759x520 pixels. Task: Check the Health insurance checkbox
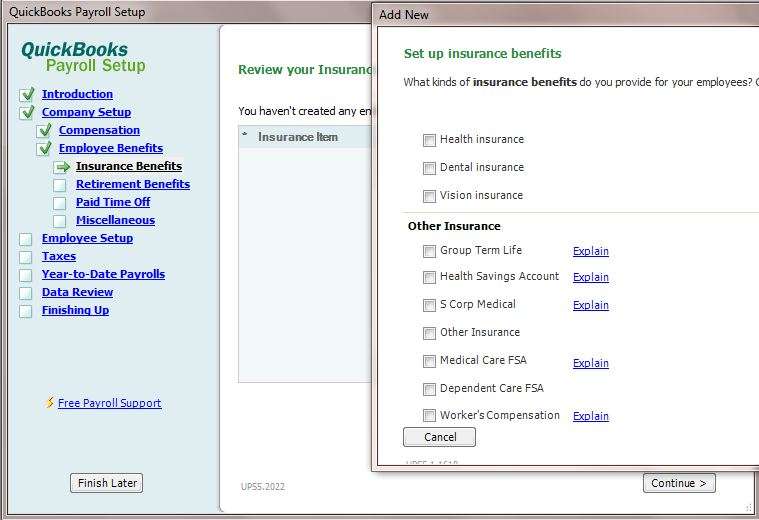point(429,140)
